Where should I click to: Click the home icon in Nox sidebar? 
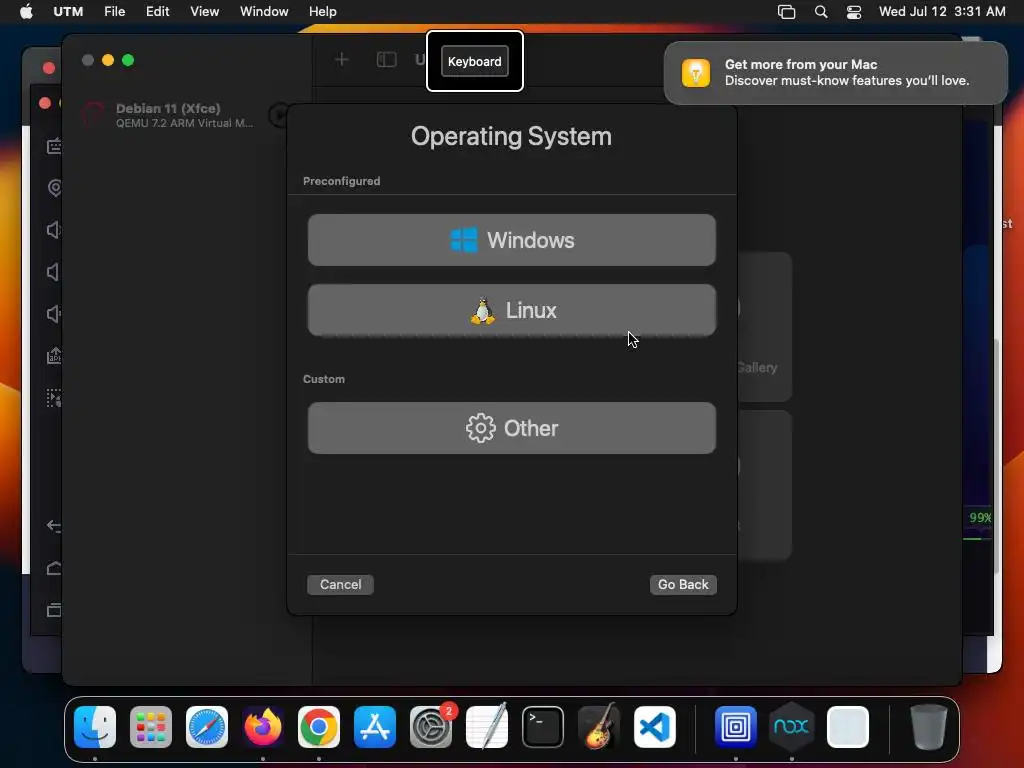click(54, 568)
